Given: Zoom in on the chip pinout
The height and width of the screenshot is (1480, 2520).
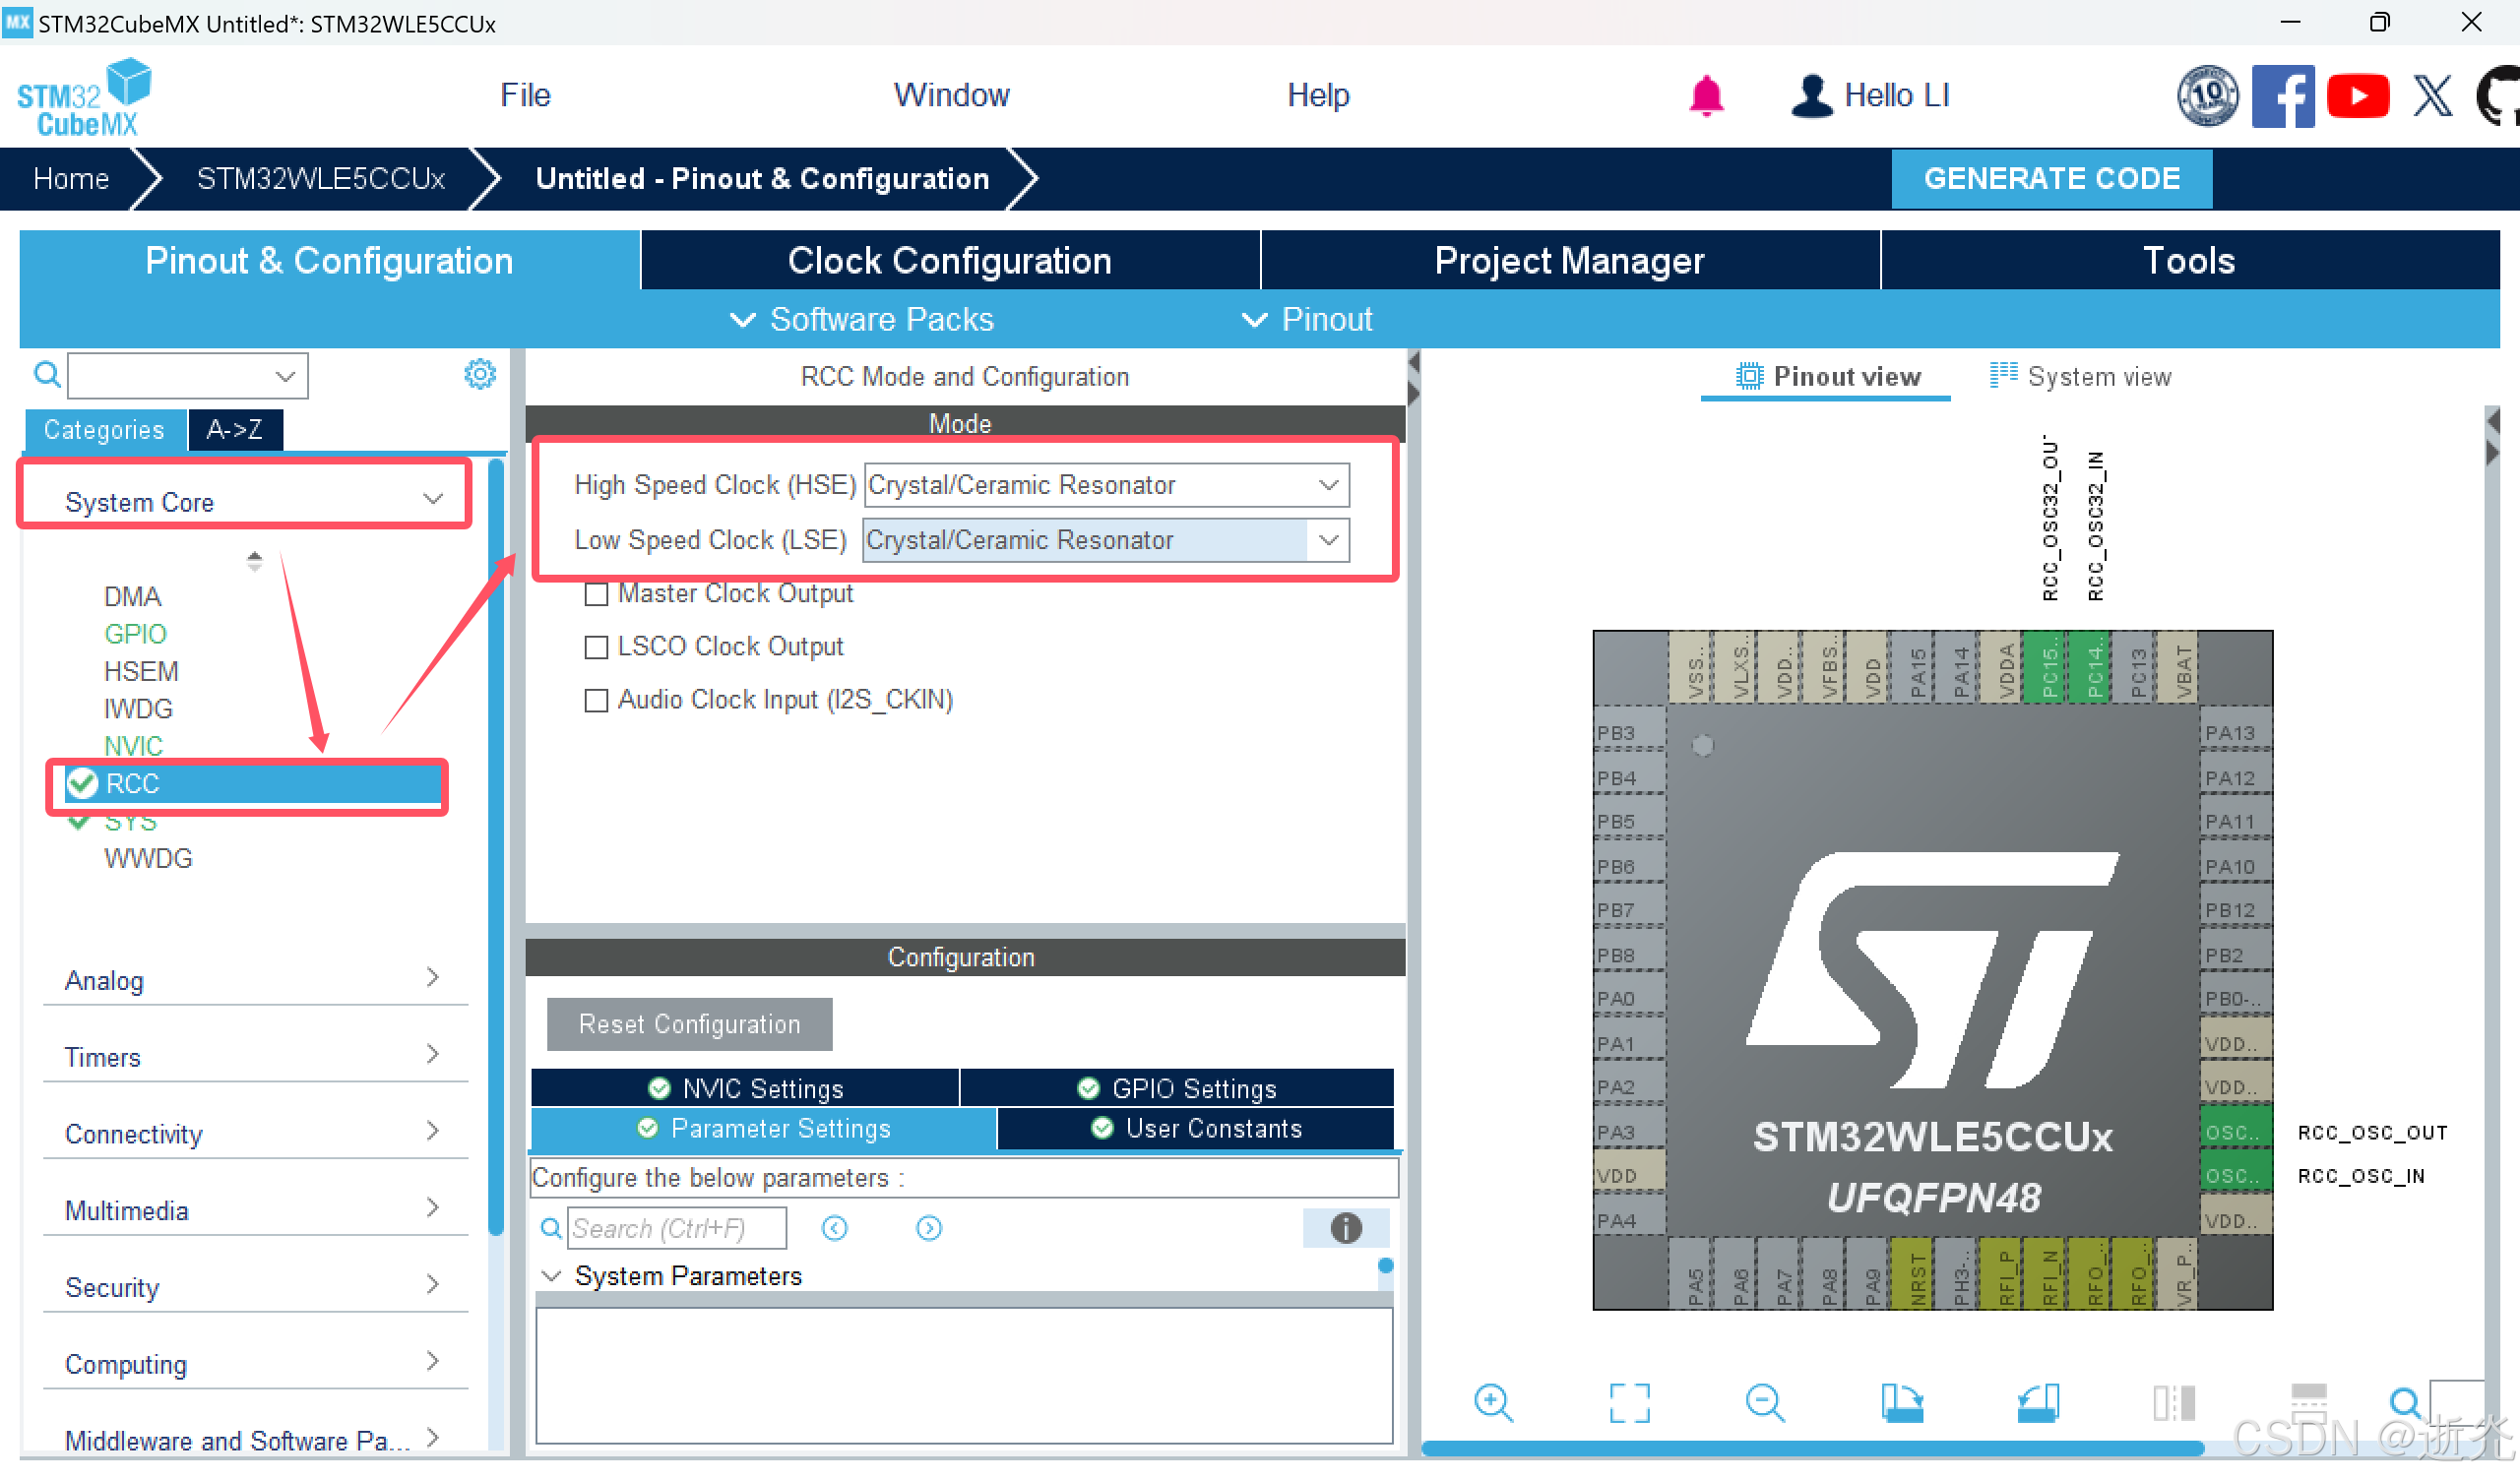Looking at the screenshot, I should tap(1493, 1403).
